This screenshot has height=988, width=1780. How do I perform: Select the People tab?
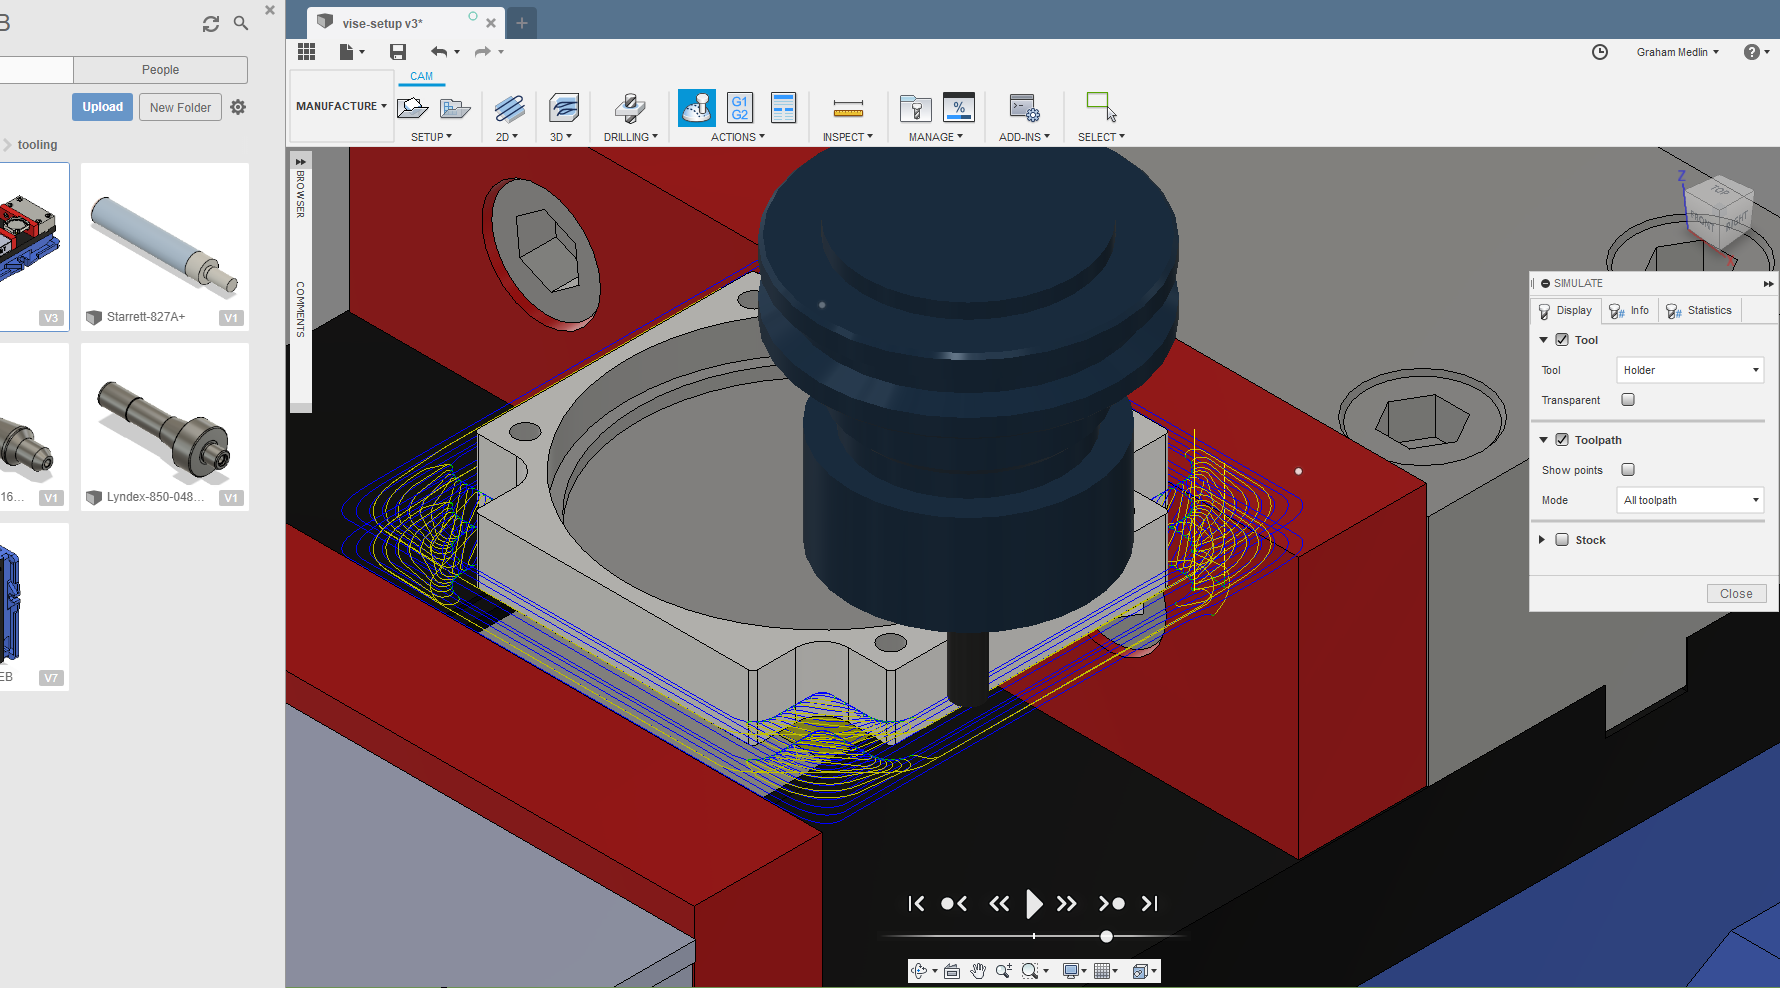pos(160,70)
